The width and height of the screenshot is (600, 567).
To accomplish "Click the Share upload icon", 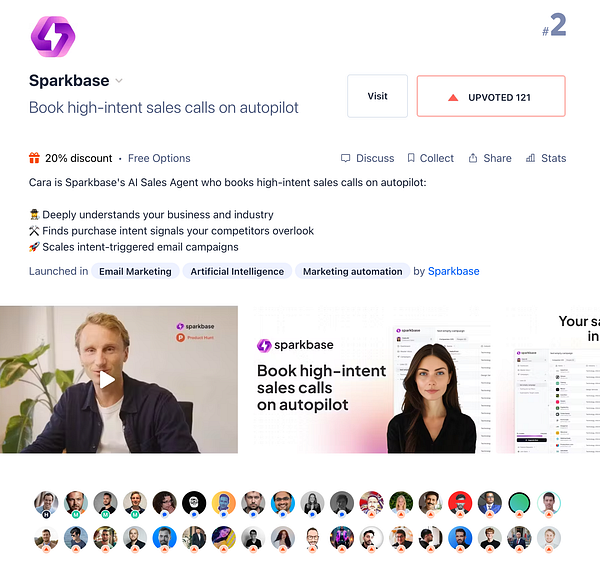I will point(473,158).
